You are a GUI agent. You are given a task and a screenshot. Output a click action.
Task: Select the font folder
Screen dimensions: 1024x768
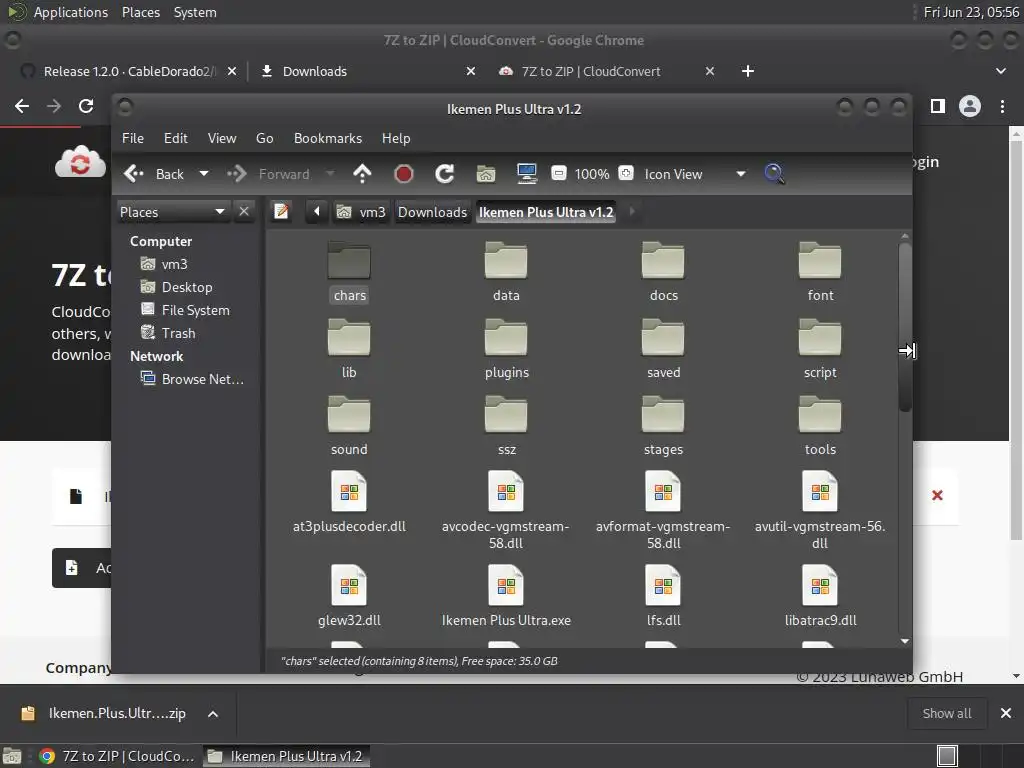820,271
